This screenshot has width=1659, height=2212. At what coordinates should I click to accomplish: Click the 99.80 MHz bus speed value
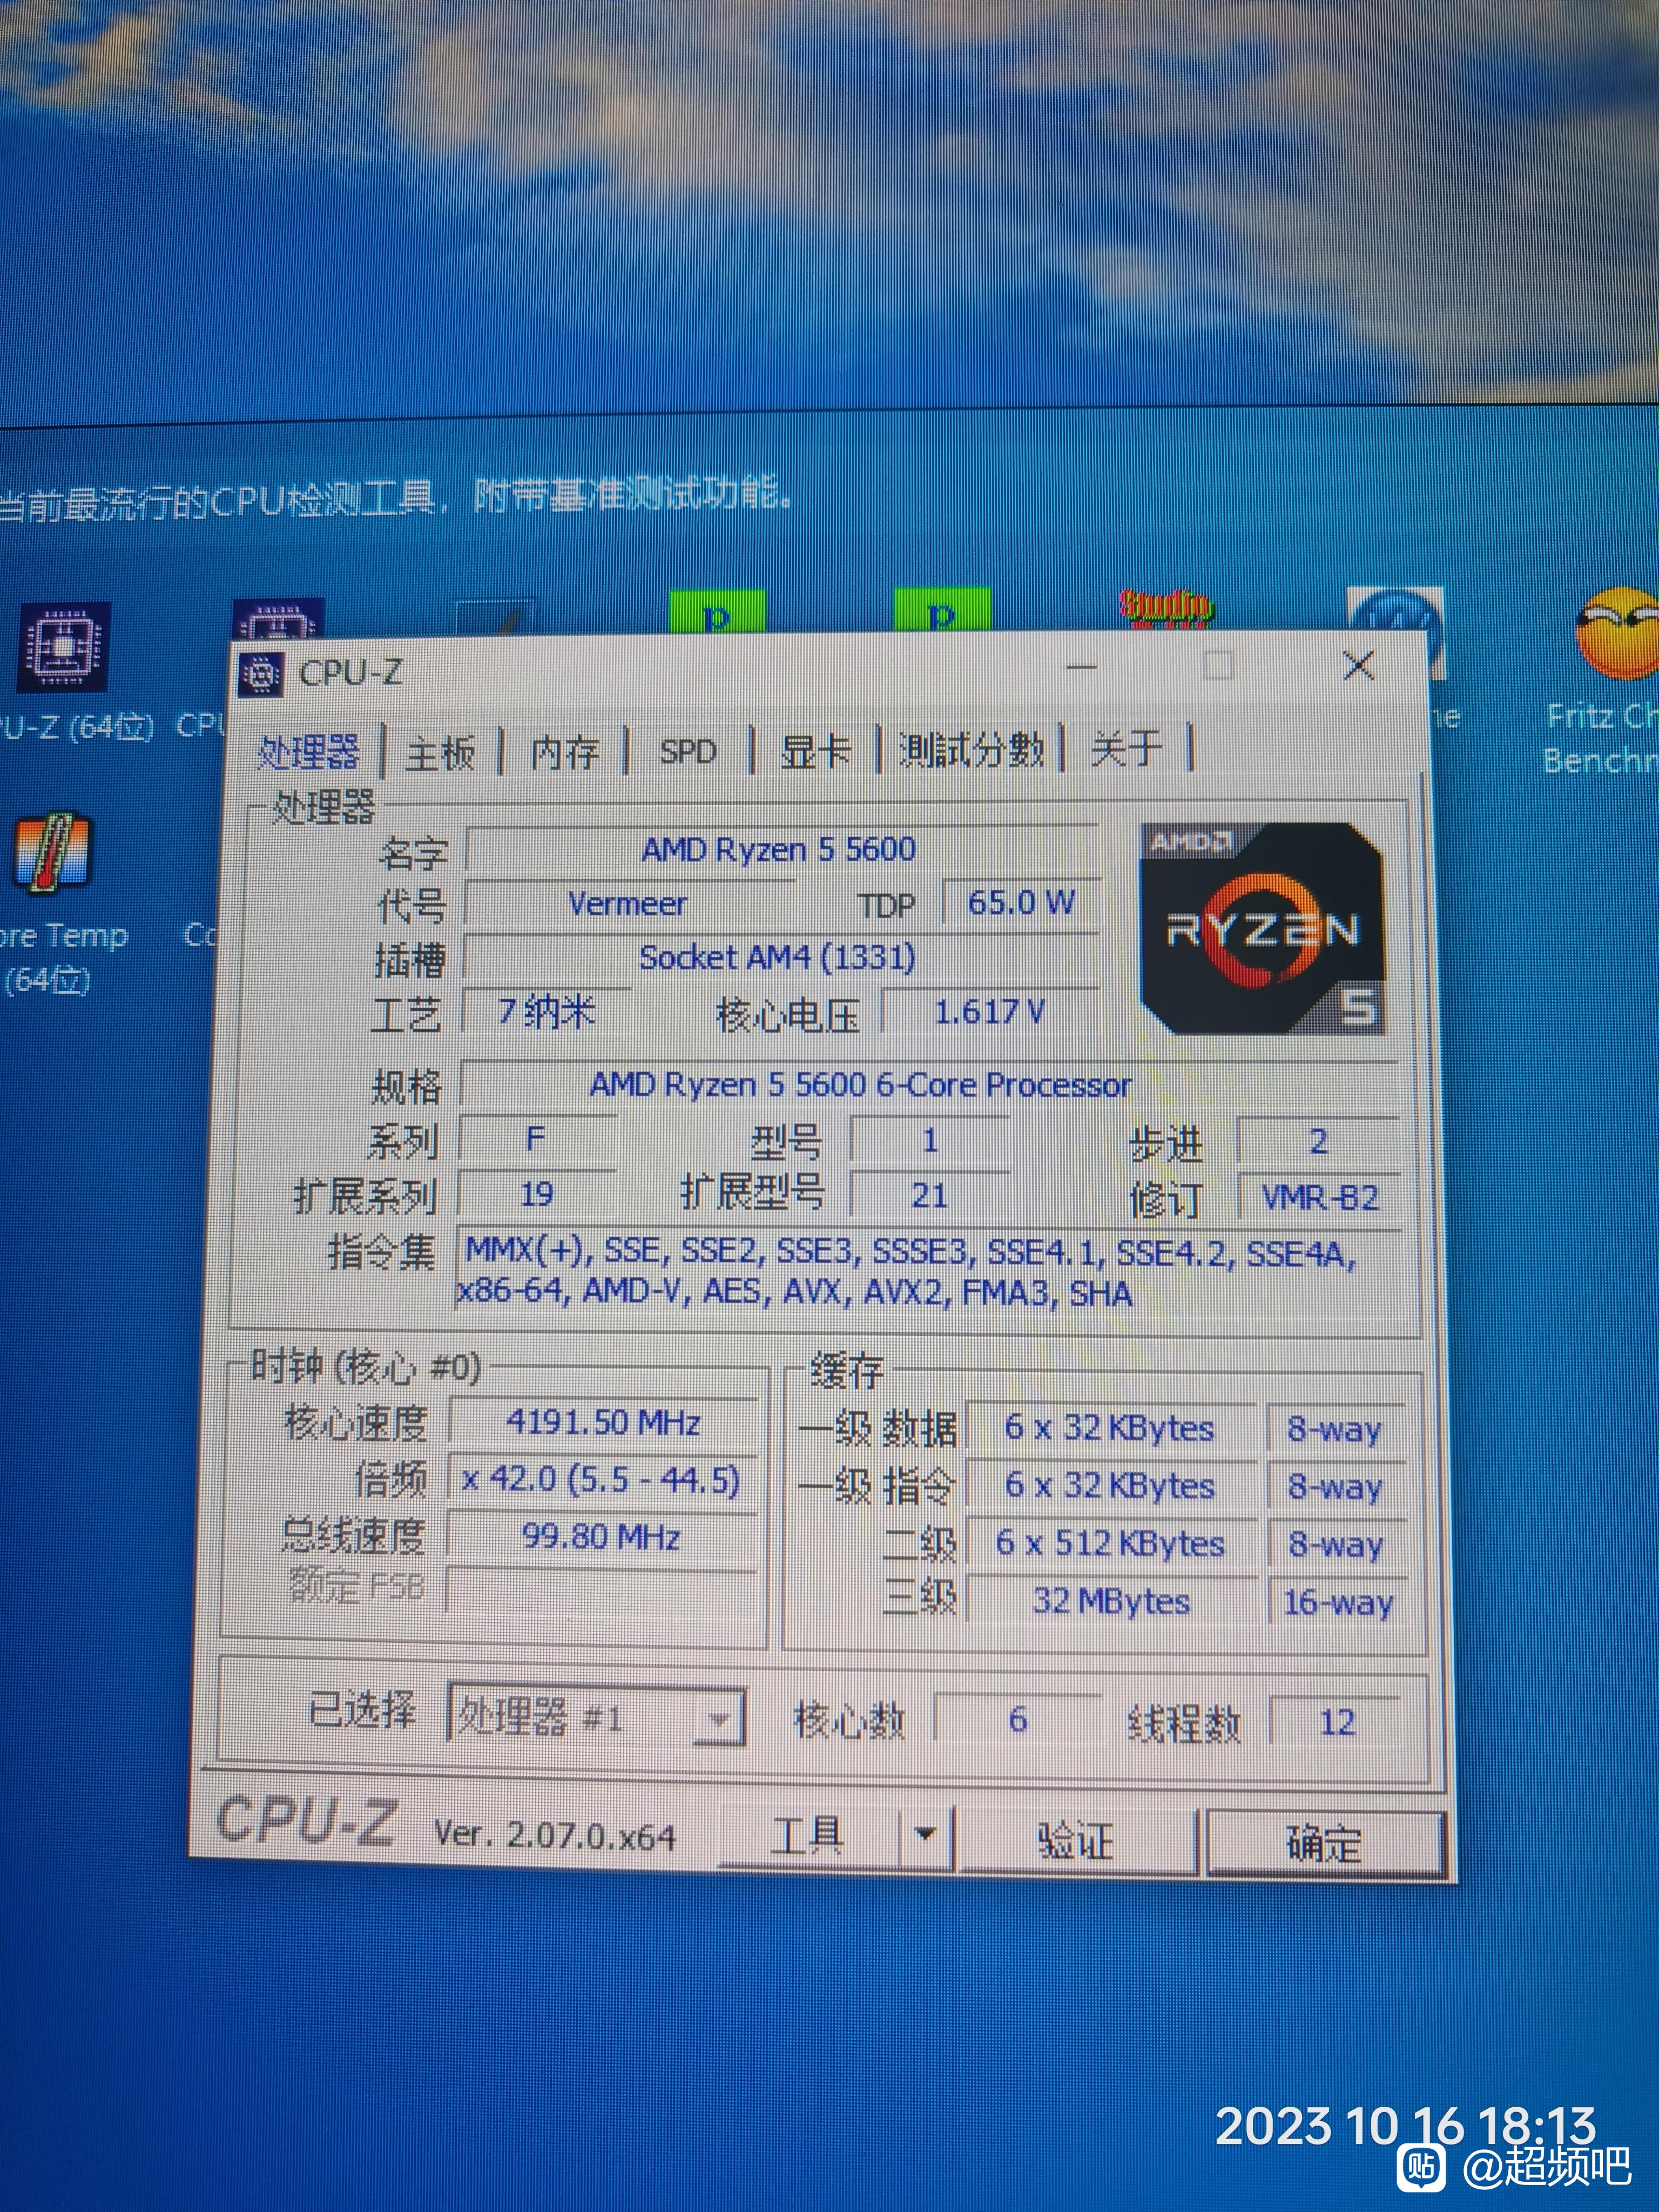point(602,1537)
